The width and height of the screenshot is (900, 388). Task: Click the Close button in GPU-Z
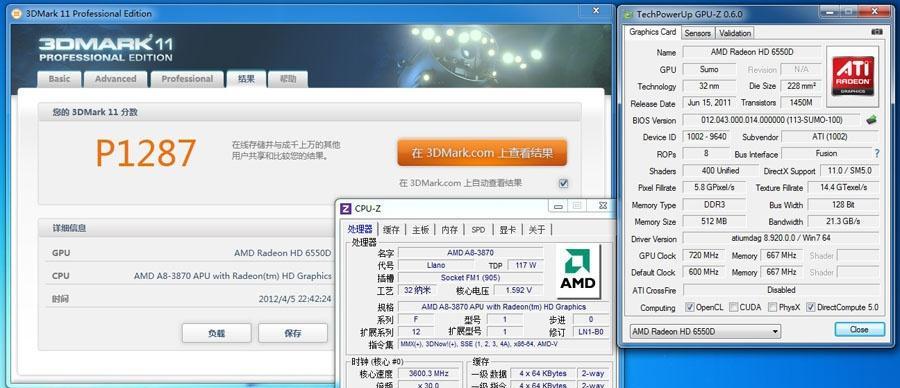(859, 329)
